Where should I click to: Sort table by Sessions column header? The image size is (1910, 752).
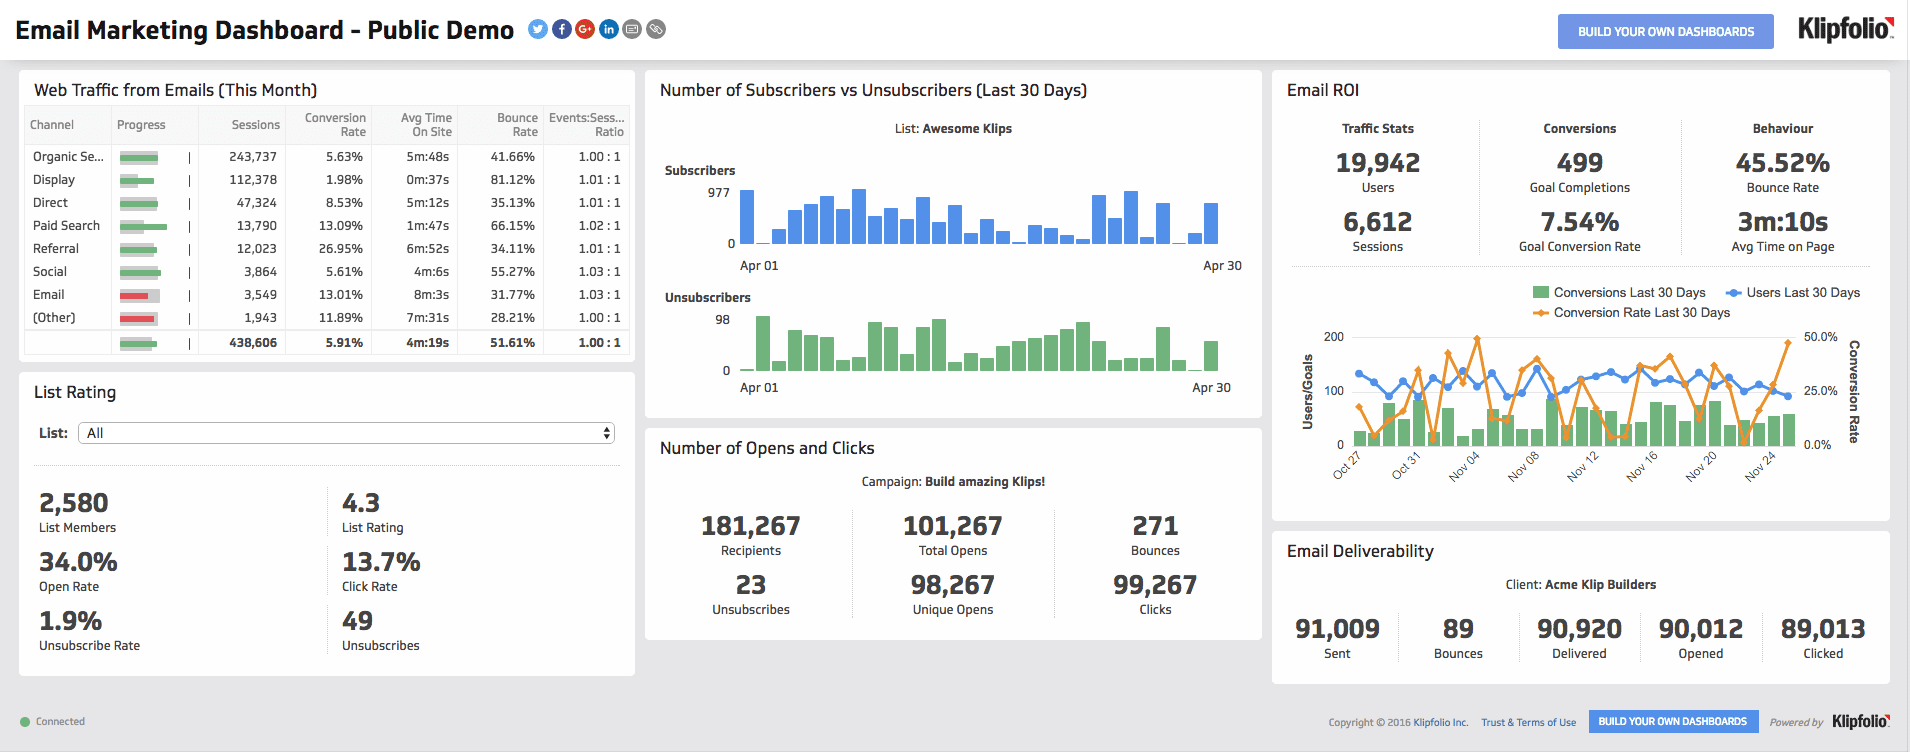click(256, 125)
